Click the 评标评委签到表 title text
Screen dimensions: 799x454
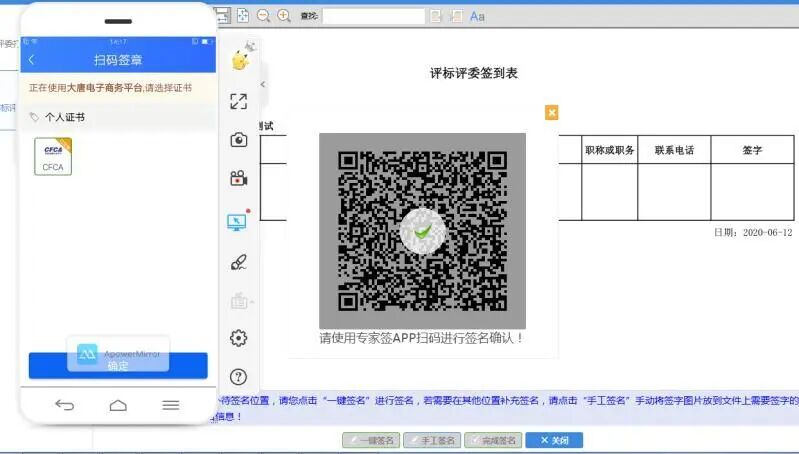[x=474, y=73]
